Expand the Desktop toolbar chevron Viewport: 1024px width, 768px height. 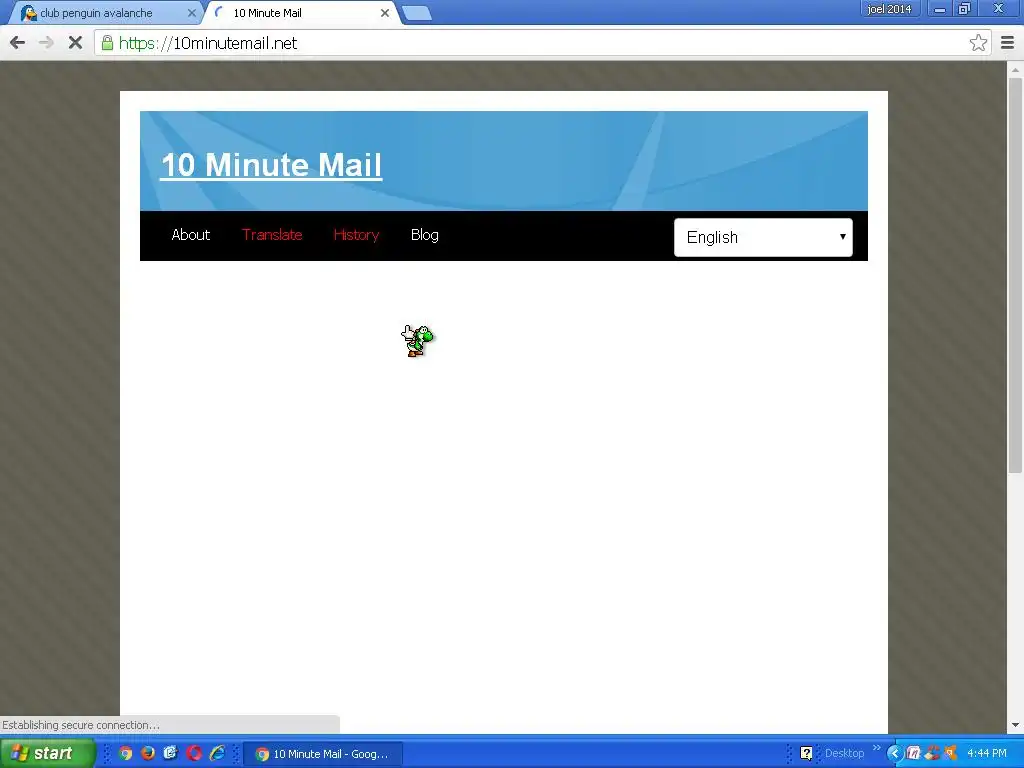coord(876,748)
